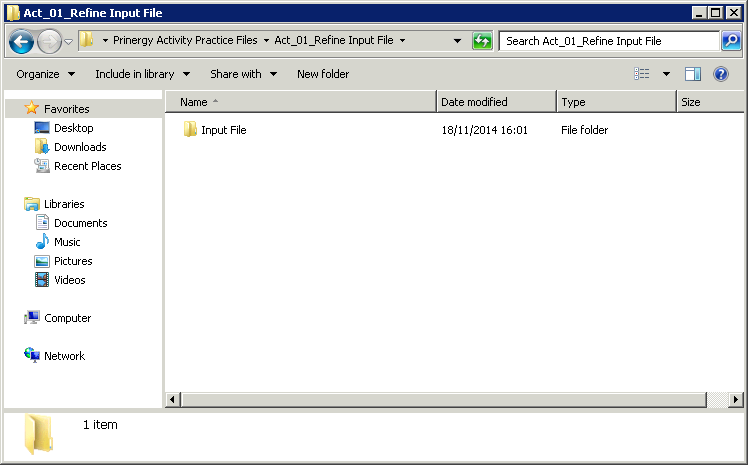The image size is (748, 465).
Task: Sort by Size column header
Action: coord(710,102)
